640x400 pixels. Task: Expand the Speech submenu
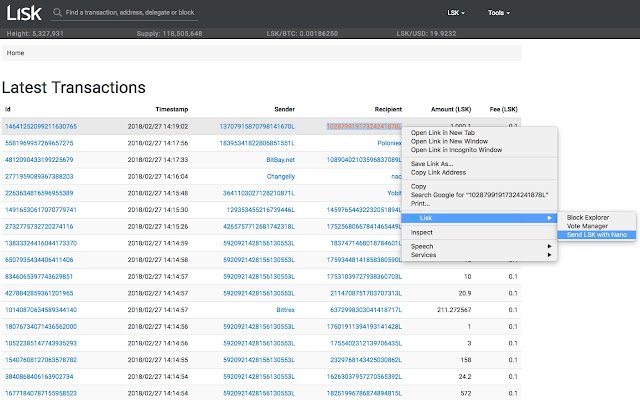[x=479, y=246]
